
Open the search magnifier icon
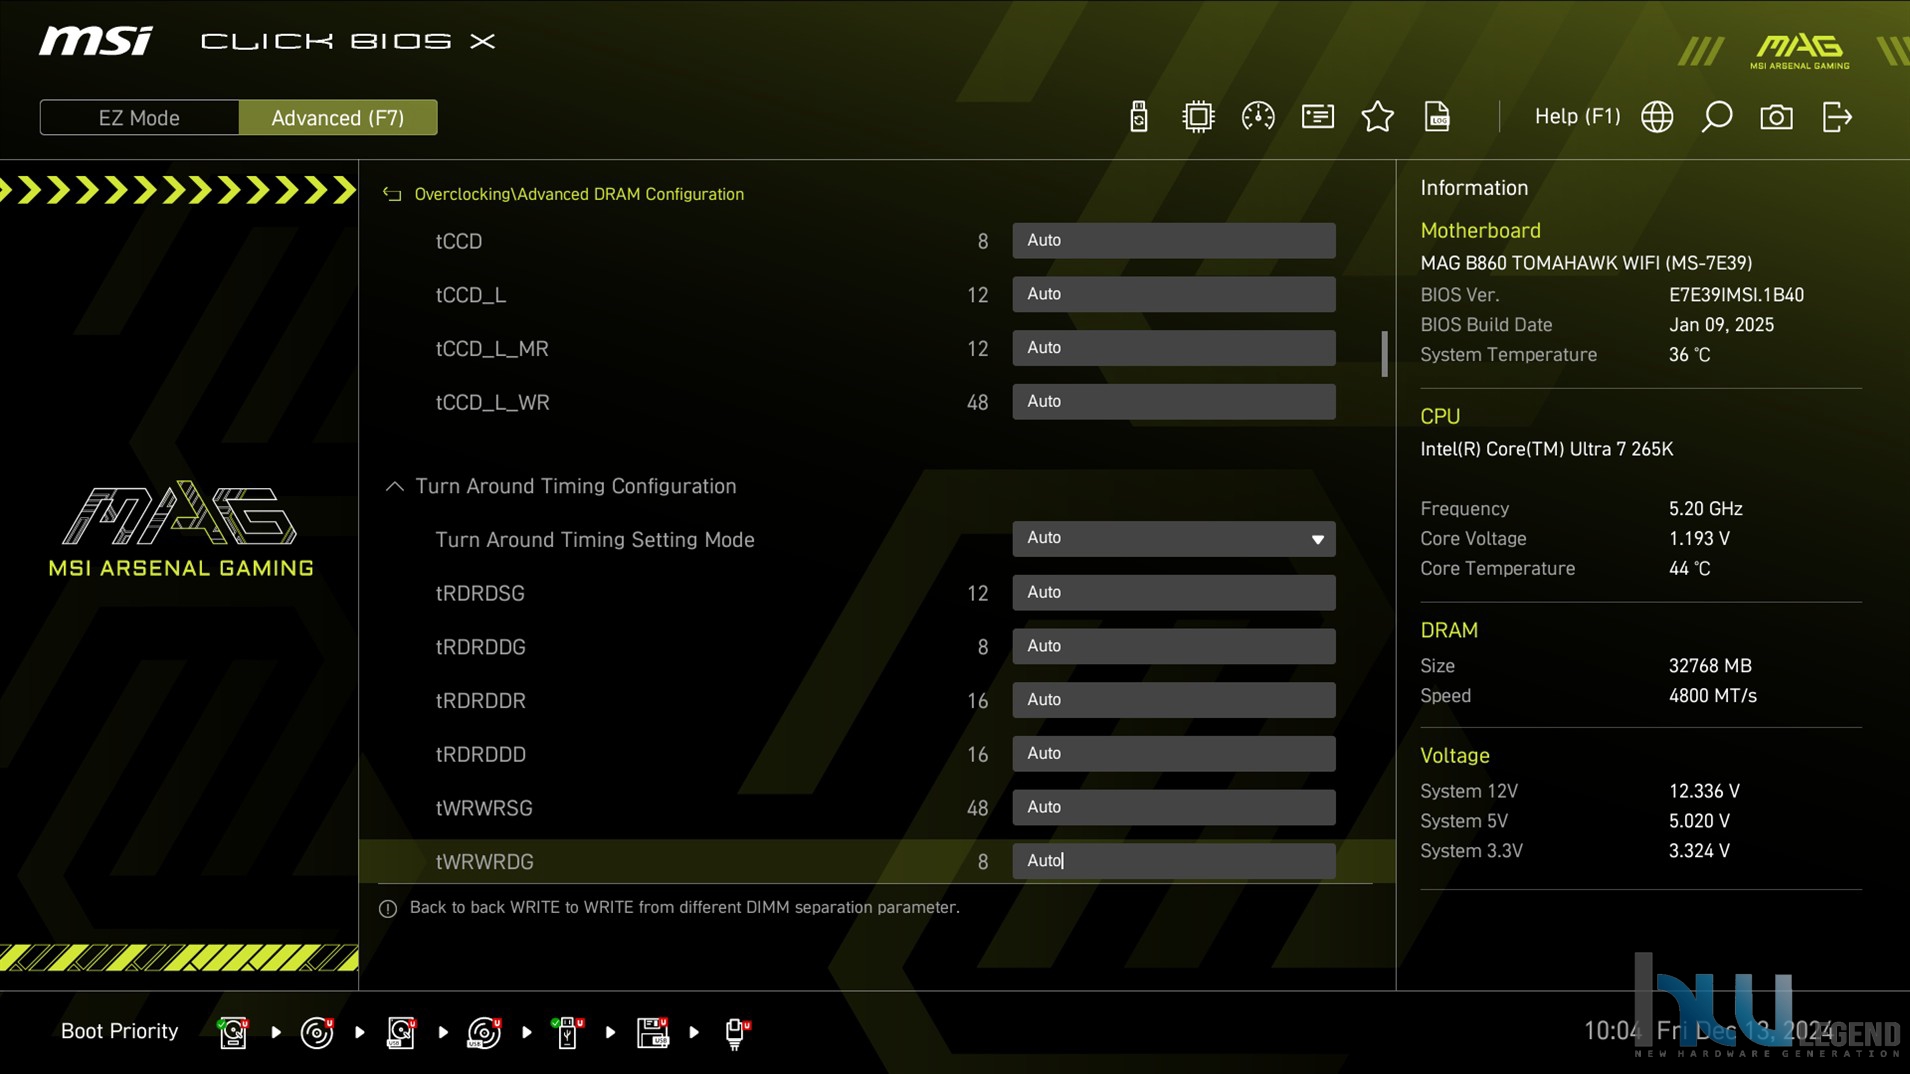click(1716, 117)
